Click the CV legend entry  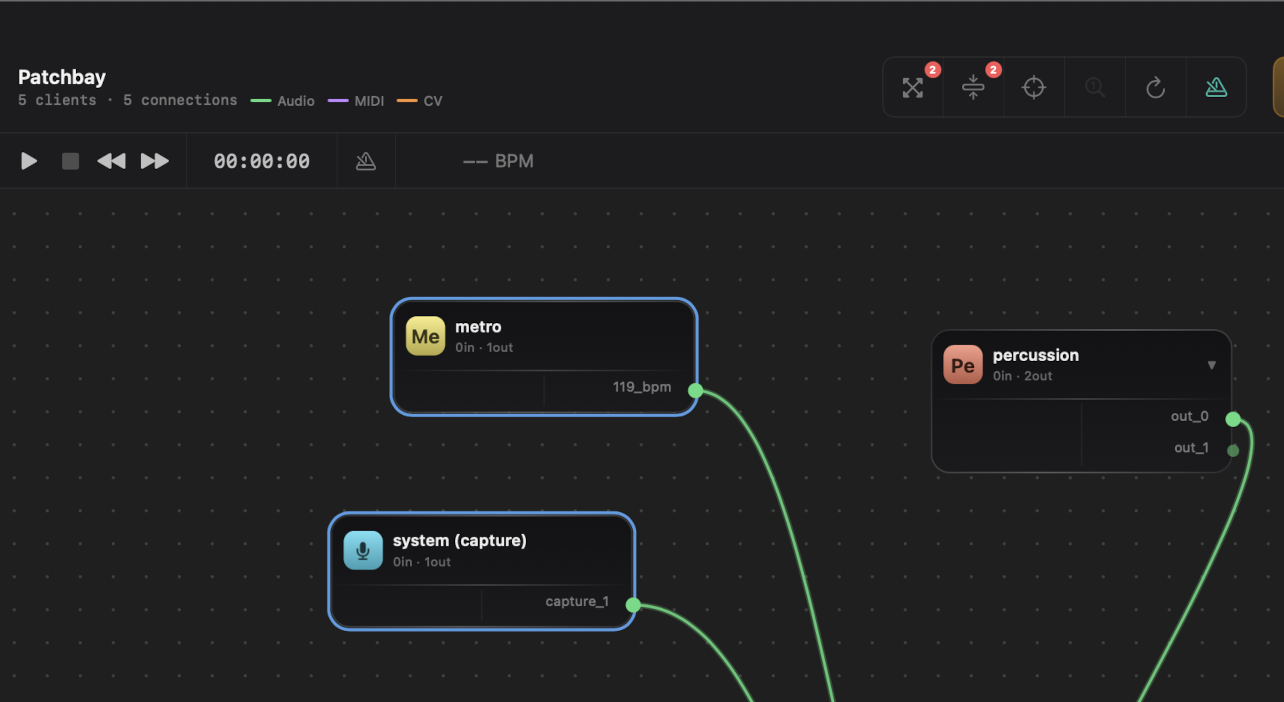419,100
